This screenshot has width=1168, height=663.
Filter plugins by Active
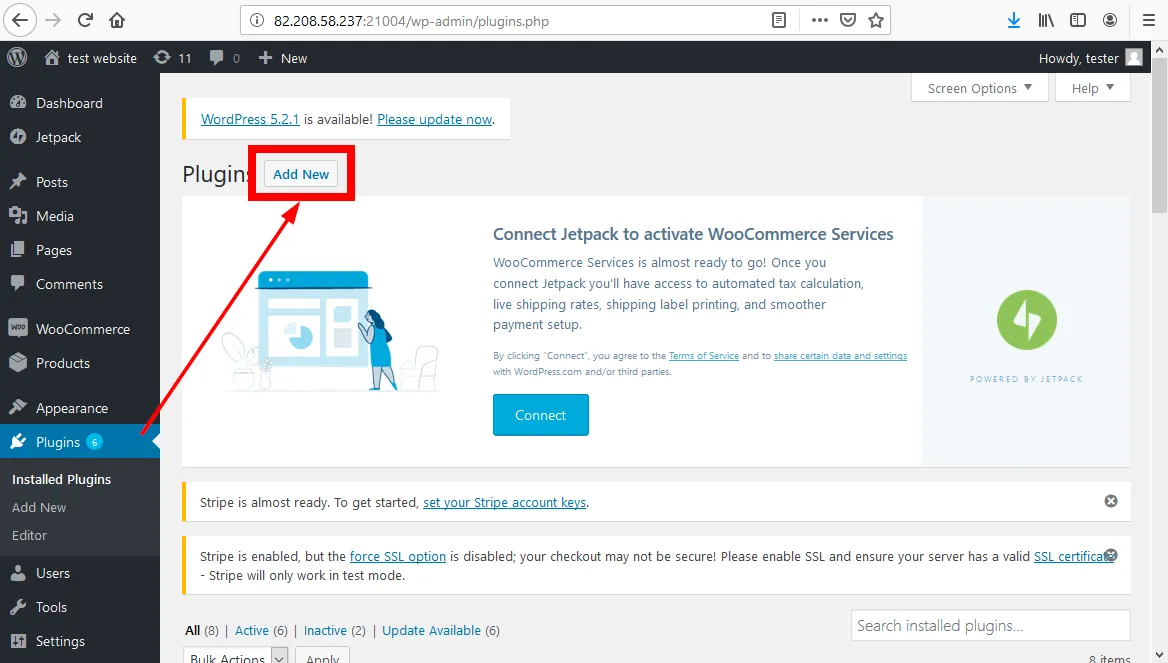tap(252, 630)
